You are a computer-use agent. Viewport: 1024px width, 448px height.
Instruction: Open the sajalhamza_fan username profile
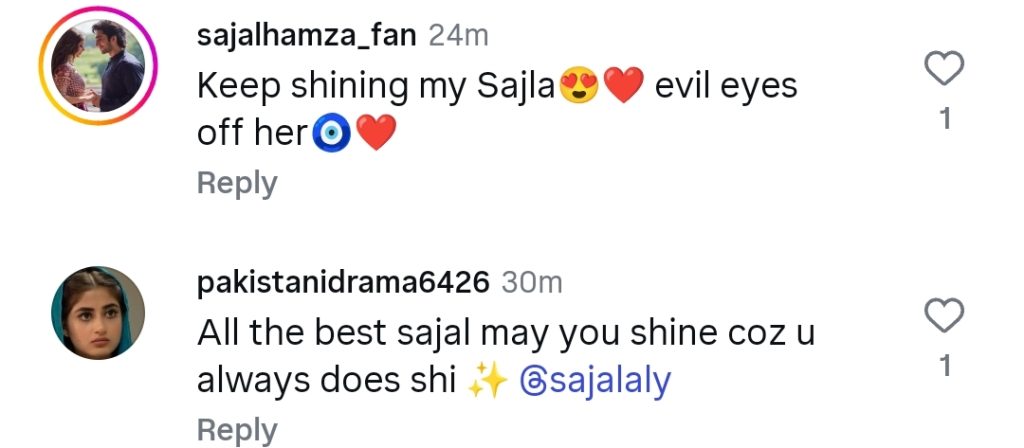(x=307, y=36)
